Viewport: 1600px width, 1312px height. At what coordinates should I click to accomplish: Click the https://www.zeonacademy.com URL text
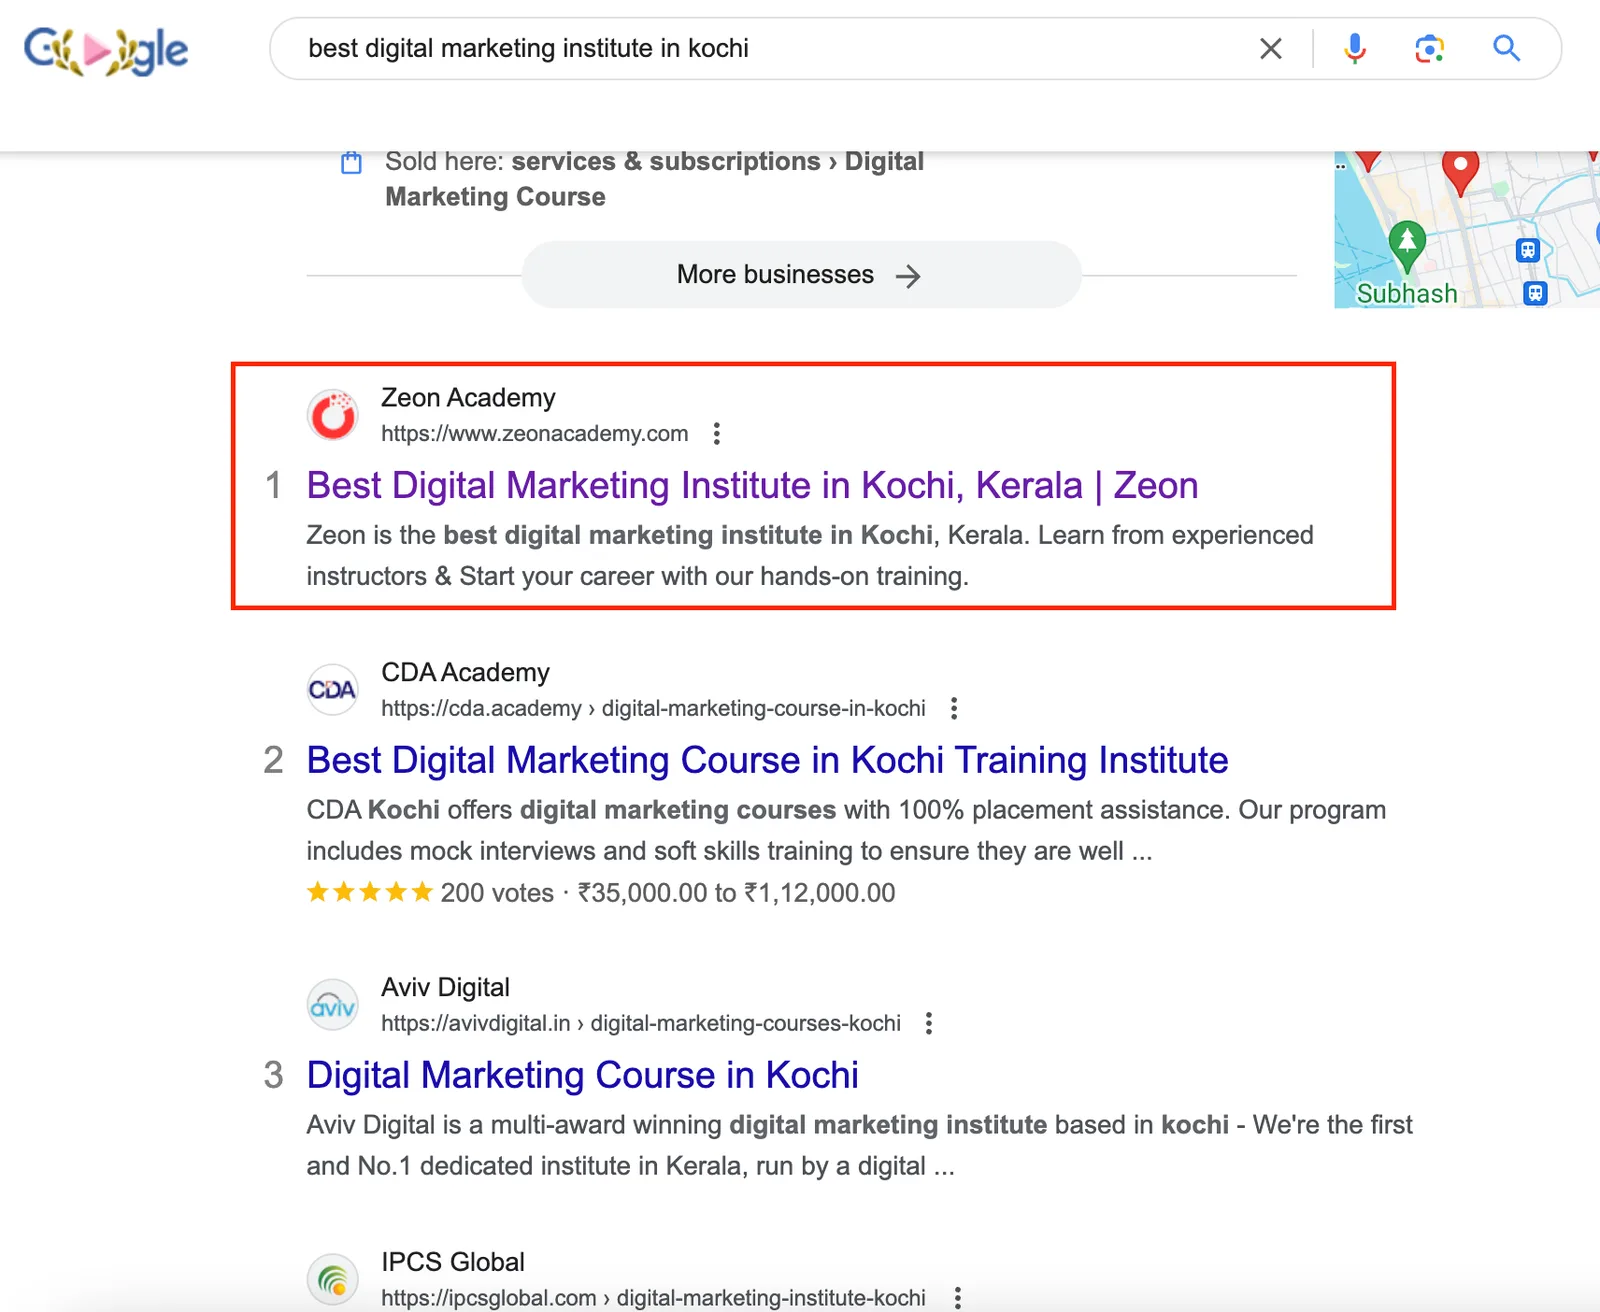pos(534,433)
